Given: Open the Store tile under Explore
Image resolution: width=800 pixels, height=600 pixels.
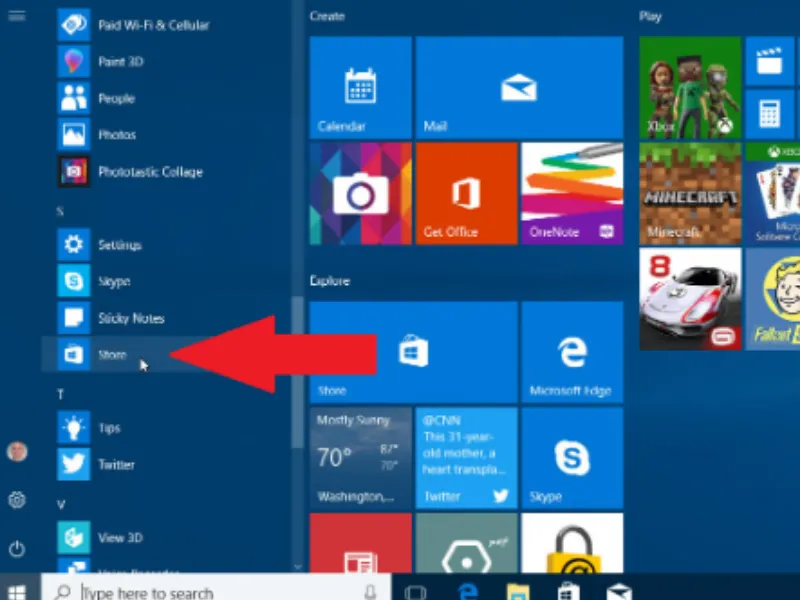Looking at the screenshot, I should click(413, 353).
